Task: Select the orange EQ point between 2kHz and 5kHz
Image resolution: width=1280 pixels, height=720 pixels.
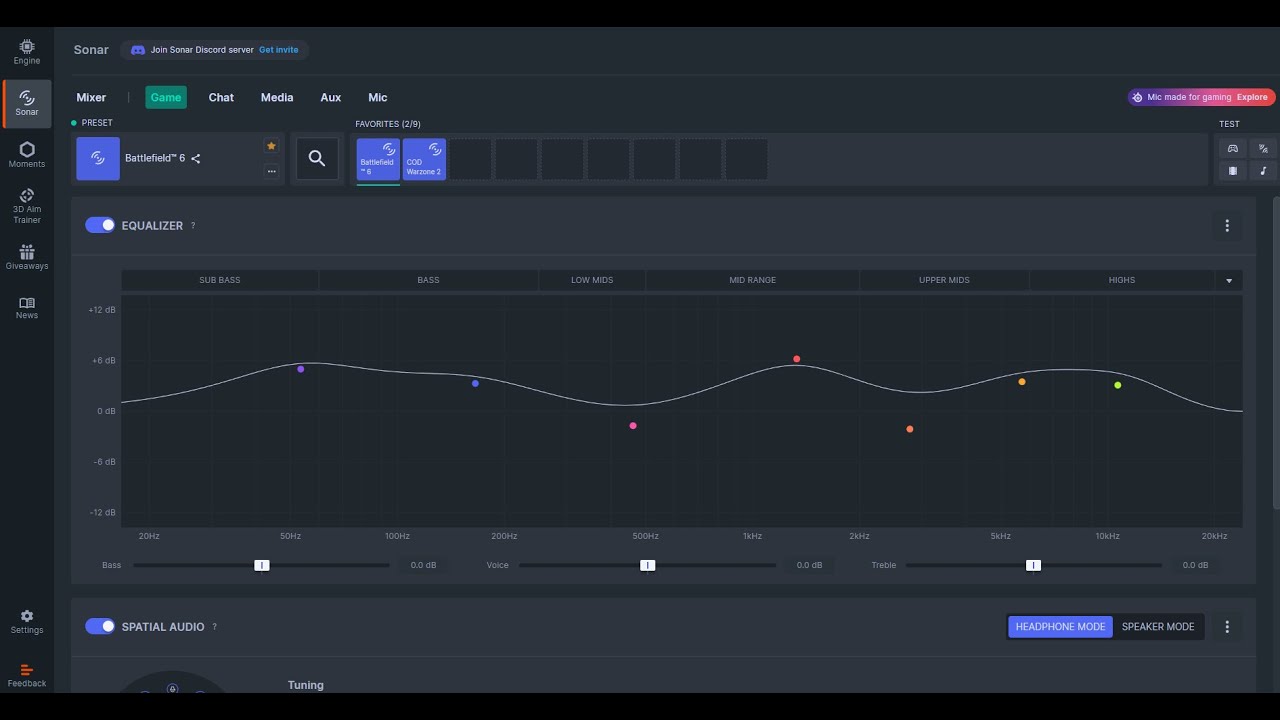Action: pyautogui.click(x=910, y=429)
